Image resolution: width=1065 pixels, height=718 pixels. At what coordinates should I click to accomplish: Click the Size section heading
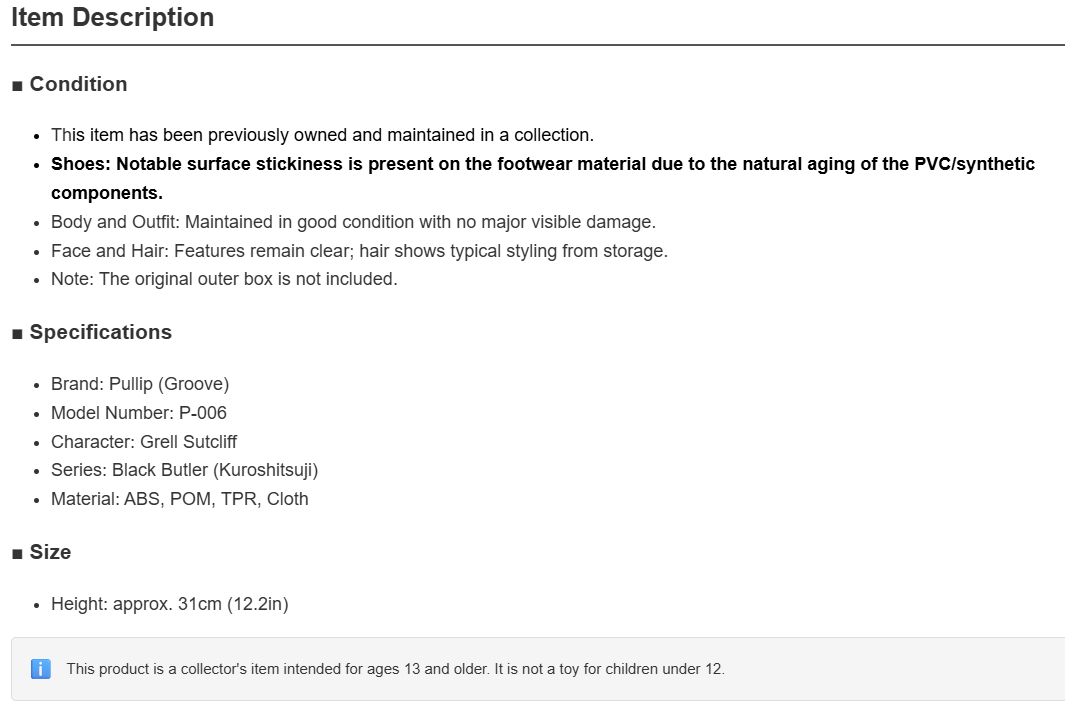click(x=50, y=552)
